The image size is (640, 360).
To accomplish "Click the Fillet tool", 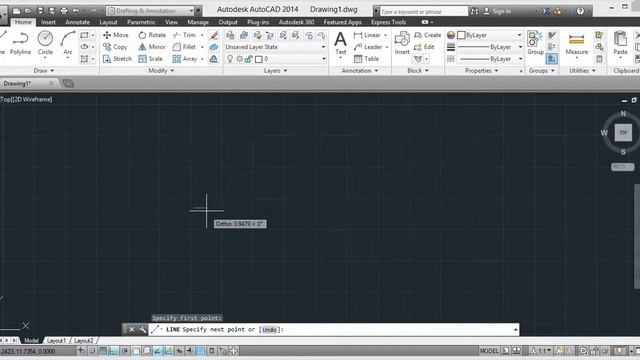I will click(184, 47).
